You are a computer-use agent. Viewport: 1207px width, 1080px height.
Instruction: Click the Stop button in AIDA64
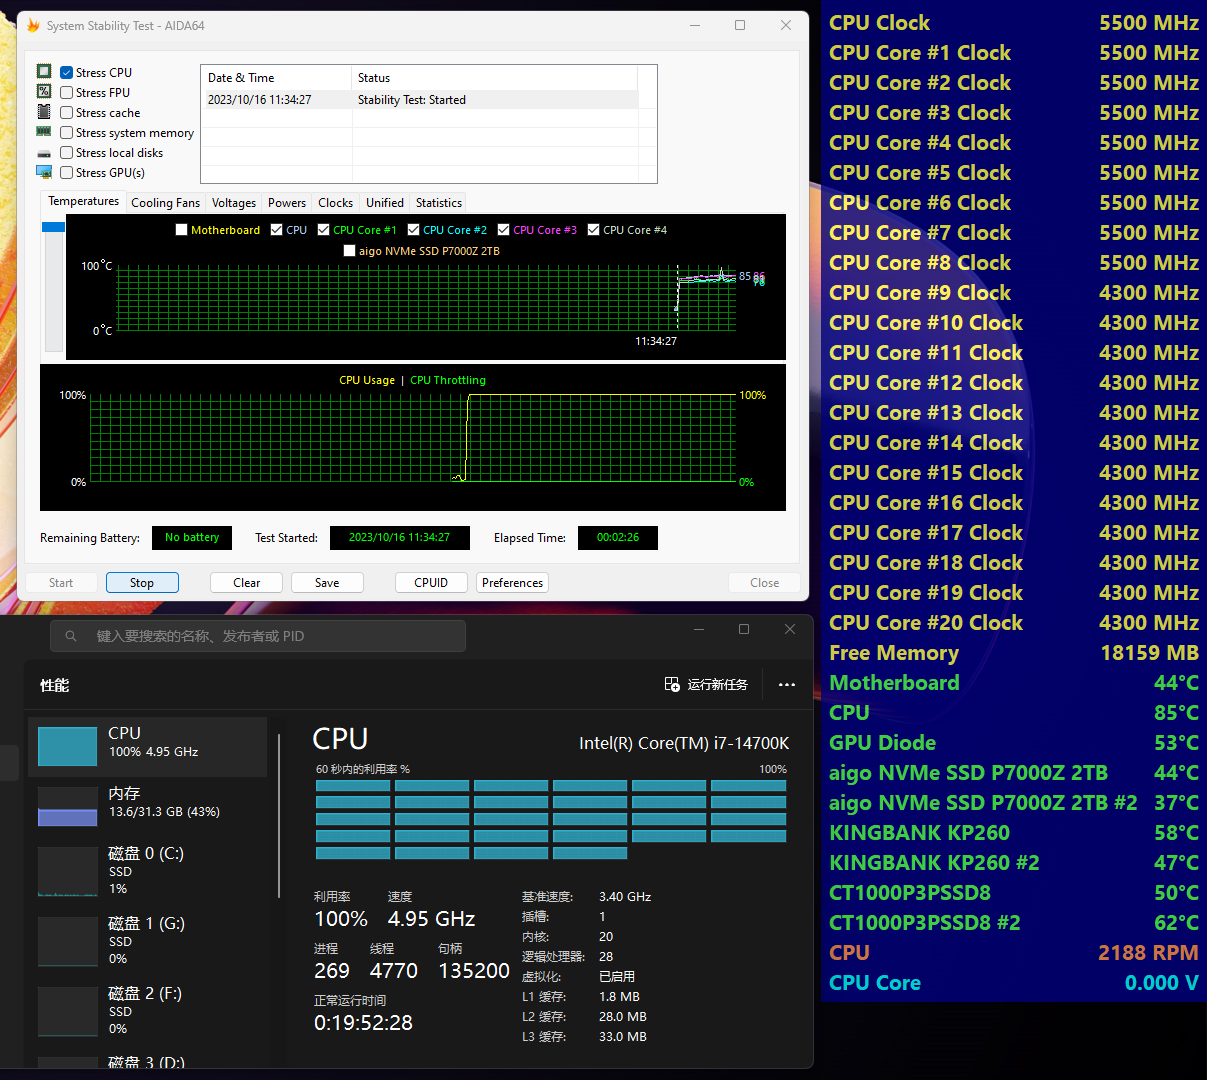coord(141,583)
